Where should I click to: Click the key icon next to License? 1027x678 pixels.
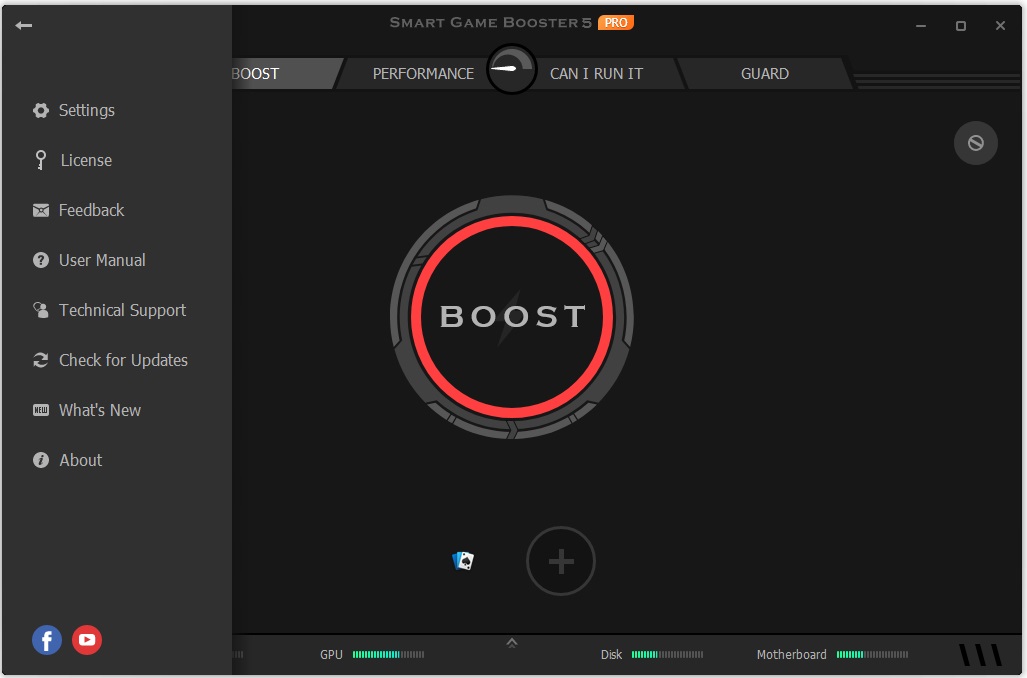[41, 160]
